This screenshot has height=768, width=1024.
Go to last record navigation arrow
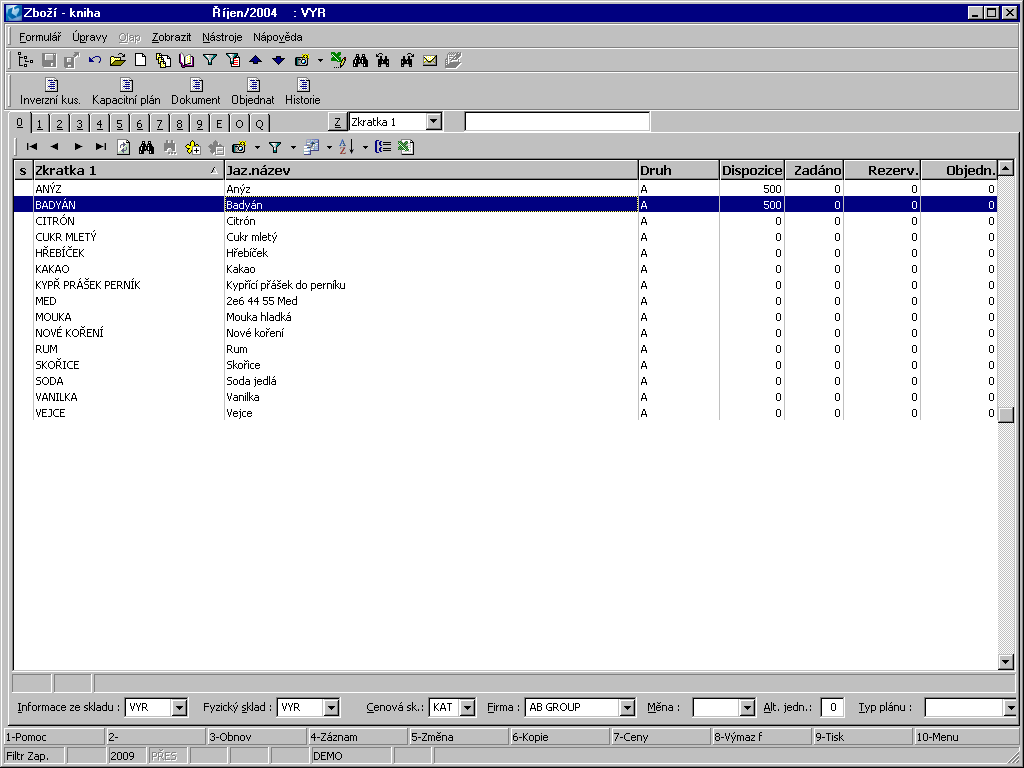tap(100, 147)
